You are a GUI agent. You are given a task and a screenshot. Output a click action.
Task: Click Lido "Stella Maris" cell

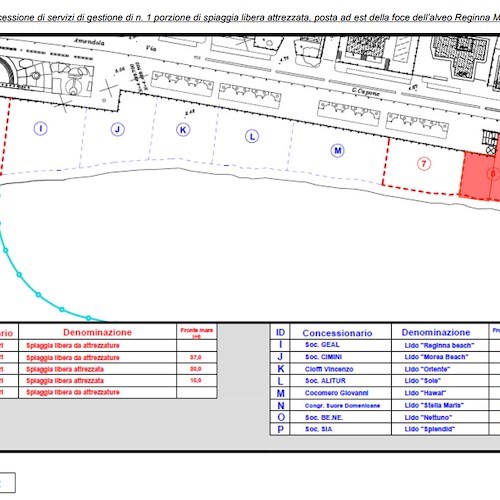[x=434, y=405]
